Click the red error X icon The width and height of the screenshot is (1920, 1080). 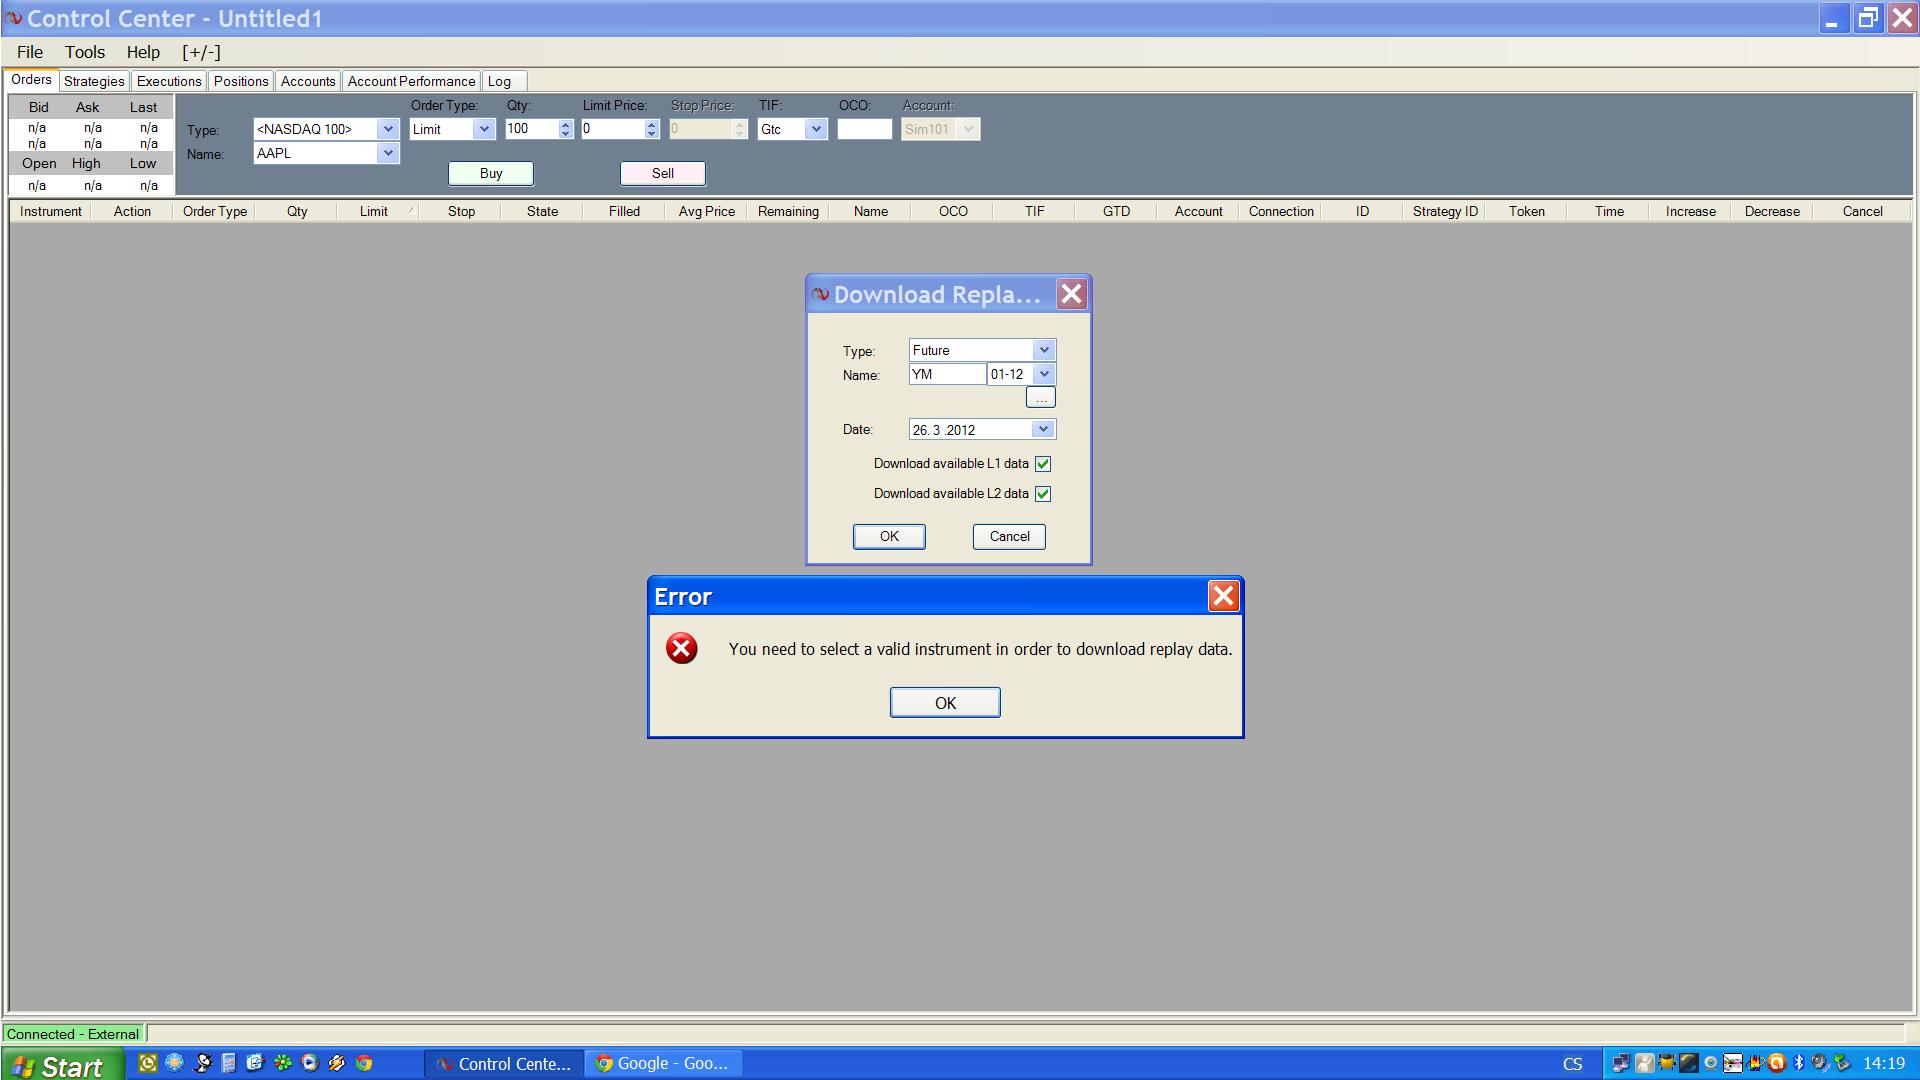tap(682, 648)
